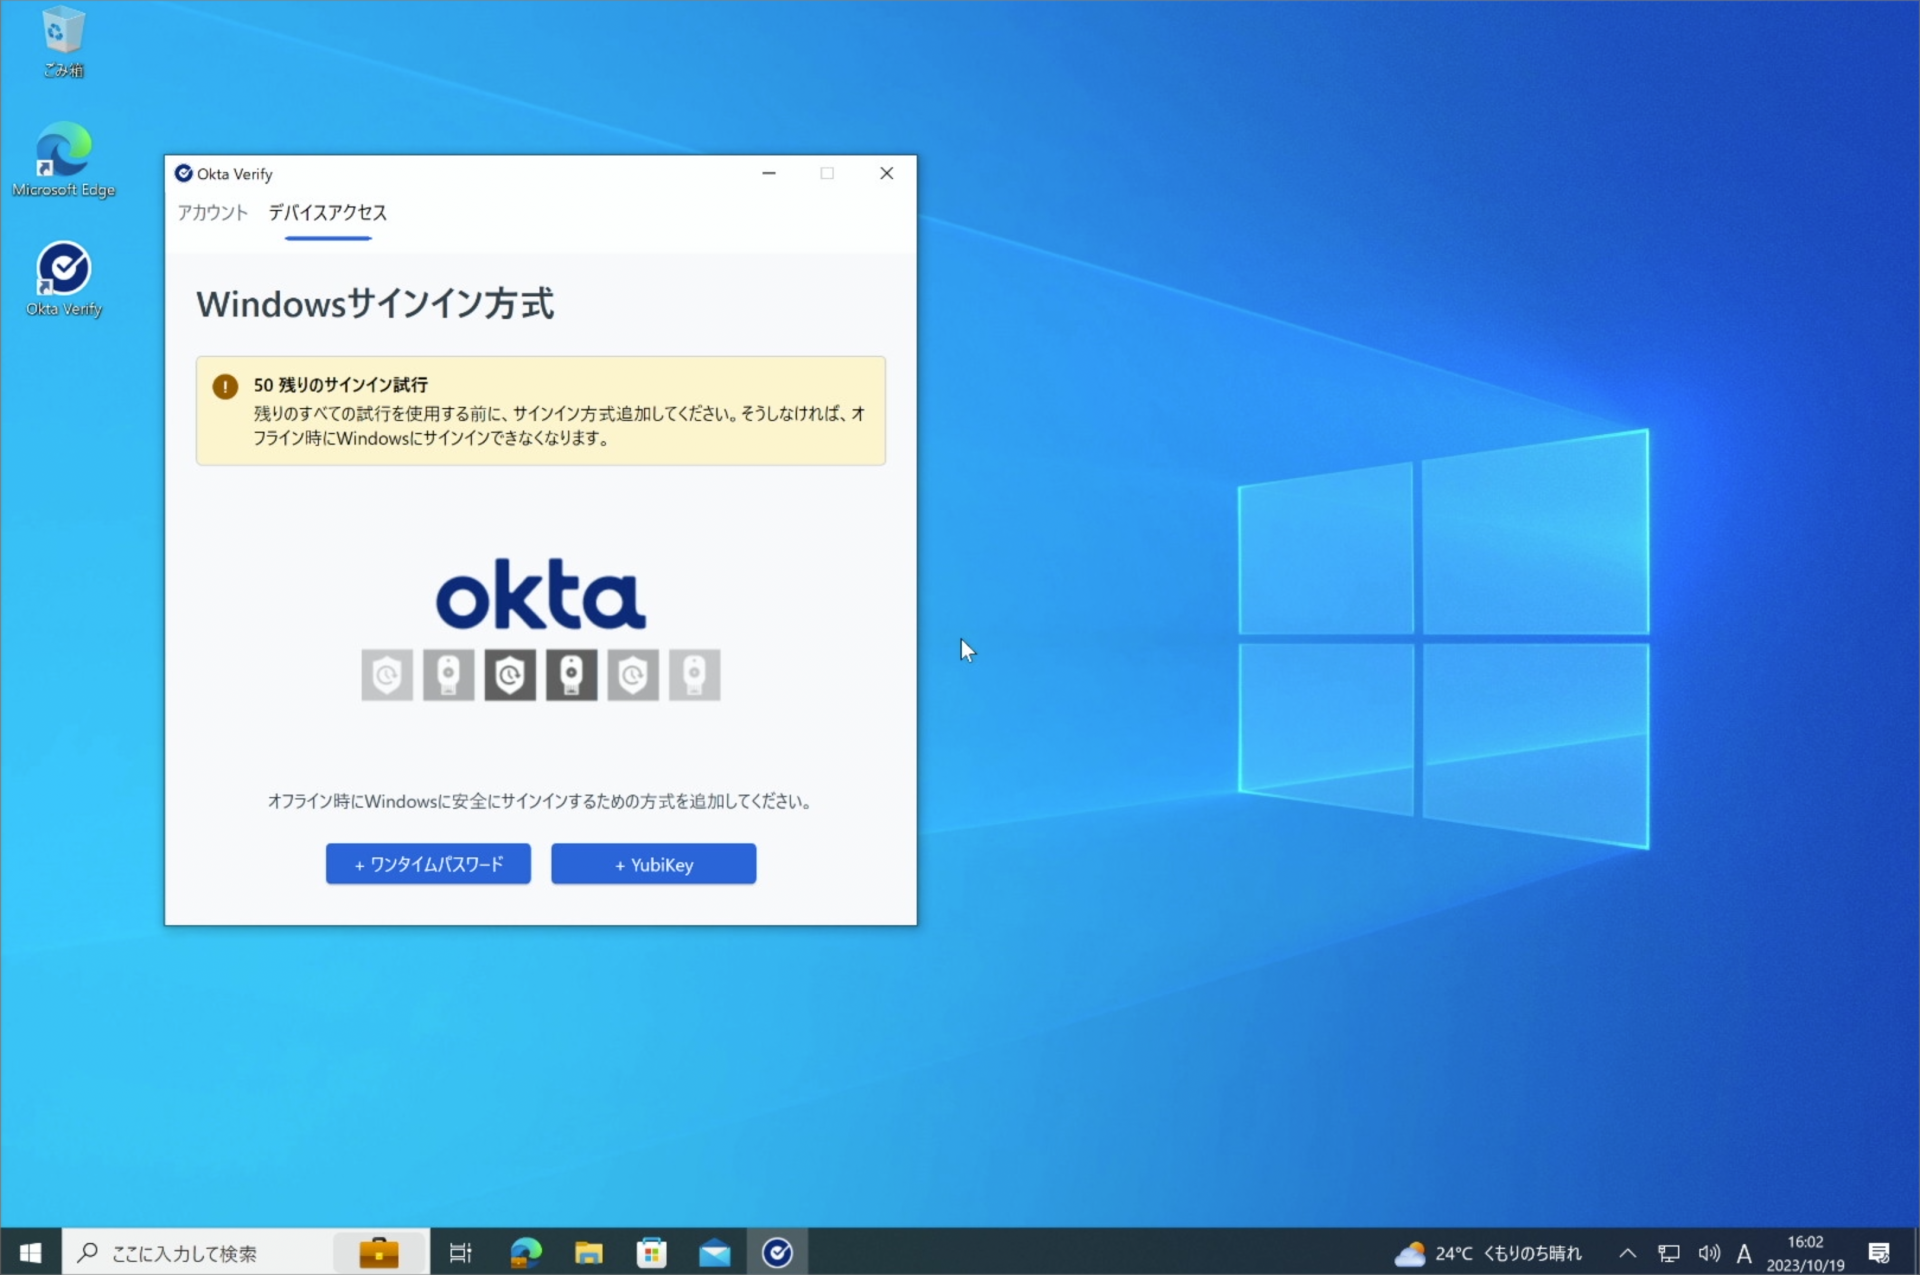Click the YubiKey add button

(x=653, y=864)
